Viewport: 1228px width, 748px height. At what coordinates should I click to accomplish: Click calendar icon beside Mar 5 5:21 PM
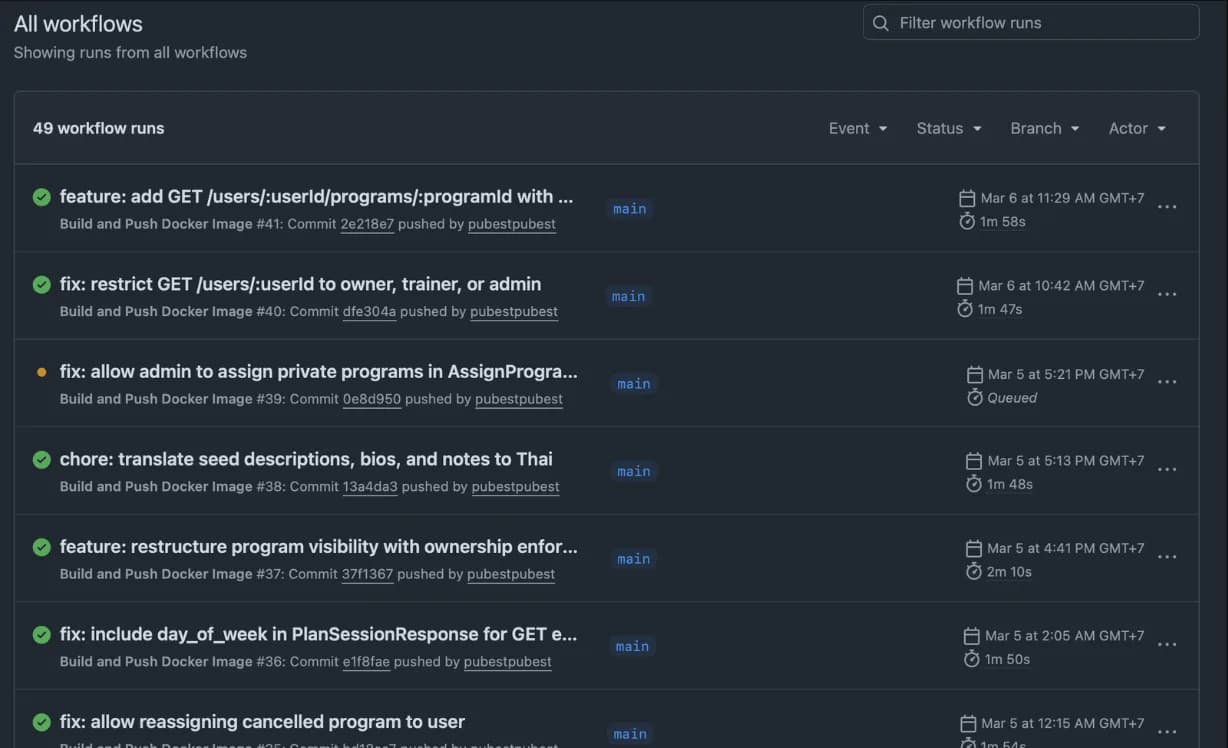(975, 374)
